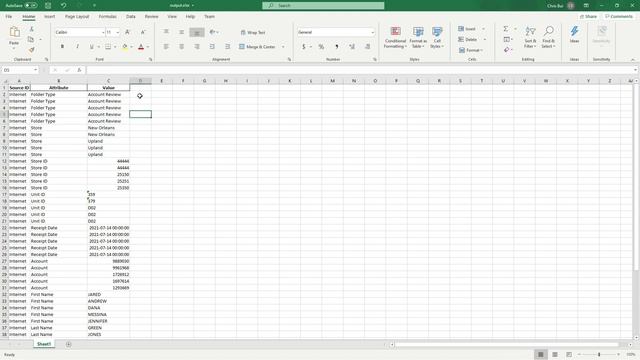
Task: Click the Undo arrow in title bar
Action: [64, 5]
